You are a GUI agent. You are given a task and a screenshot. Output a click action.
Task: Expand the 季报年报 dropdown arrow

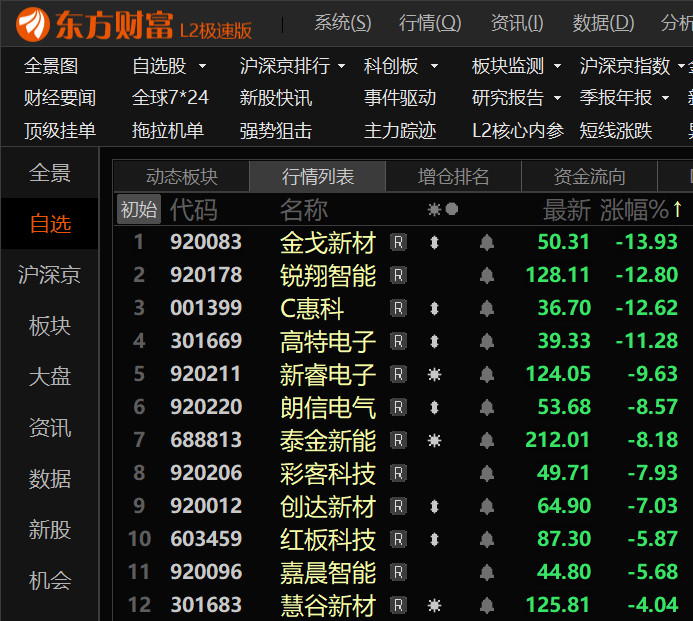pyautogui.click(x=665, y=98)
